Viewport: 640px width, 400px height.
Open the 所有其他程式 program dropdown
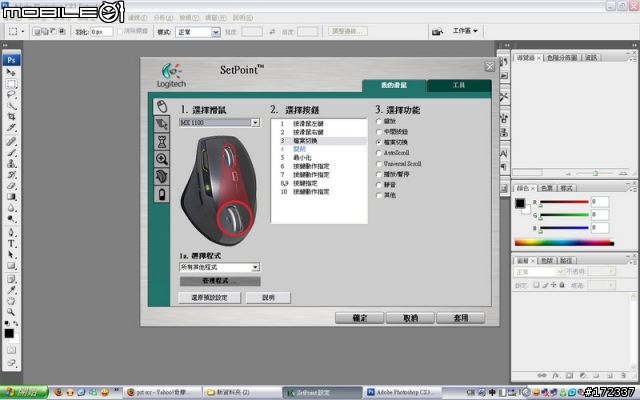[x=220, y=267]
